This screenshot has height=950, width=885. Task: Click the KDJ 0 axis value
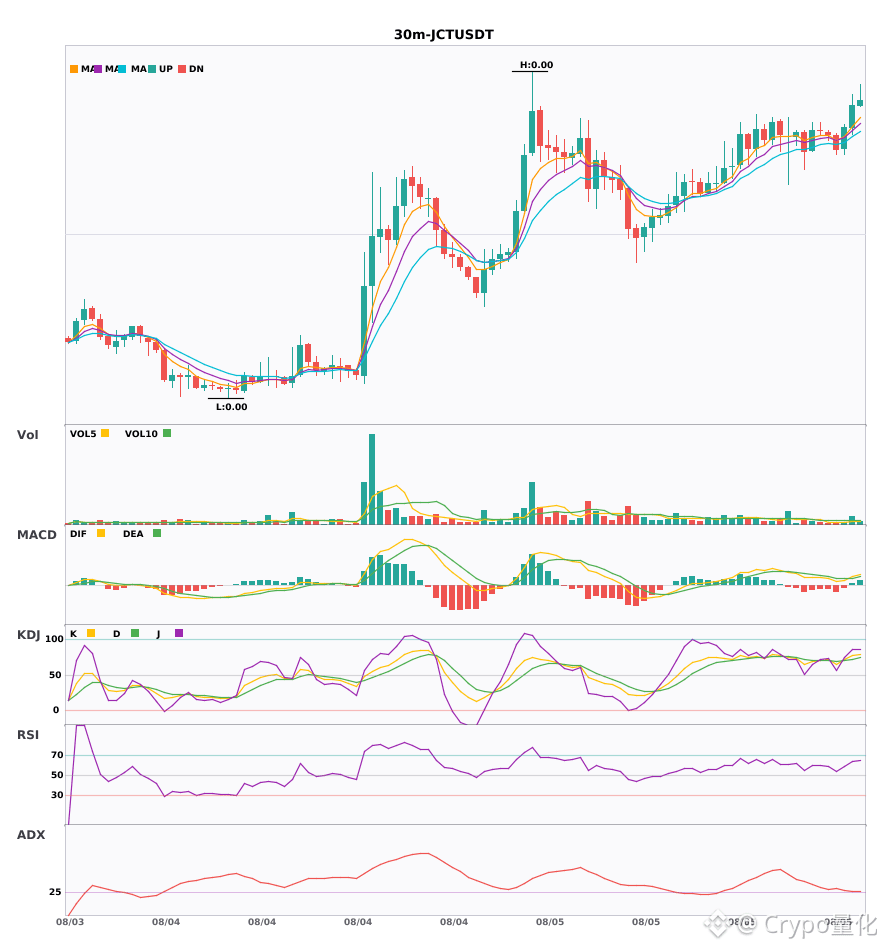point(56,710)
